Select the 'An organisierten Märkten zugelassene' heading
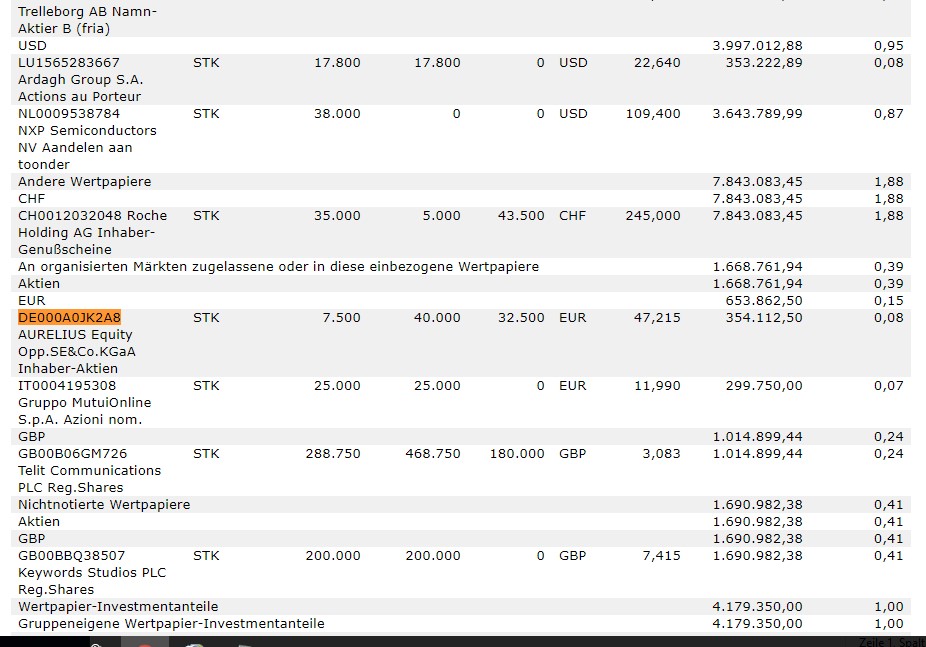 (x=278, y=267)
